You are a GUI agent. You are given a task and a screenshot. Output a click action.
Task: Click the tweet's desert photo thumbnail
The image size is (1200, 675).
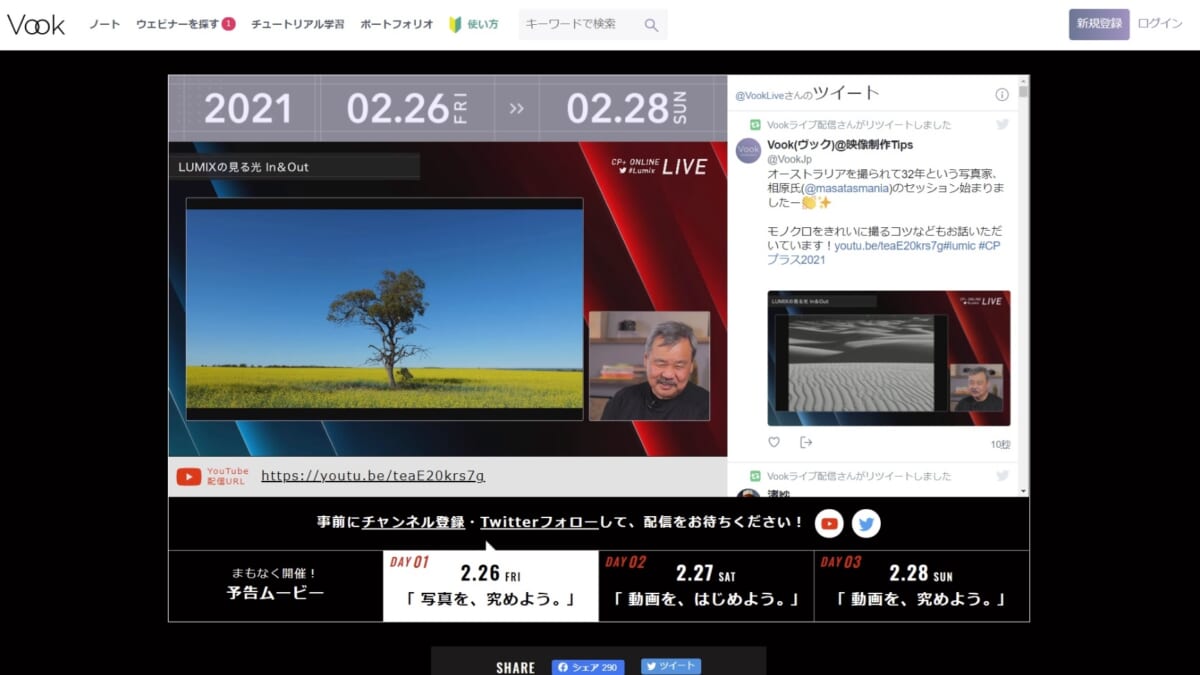pos(888,358)
